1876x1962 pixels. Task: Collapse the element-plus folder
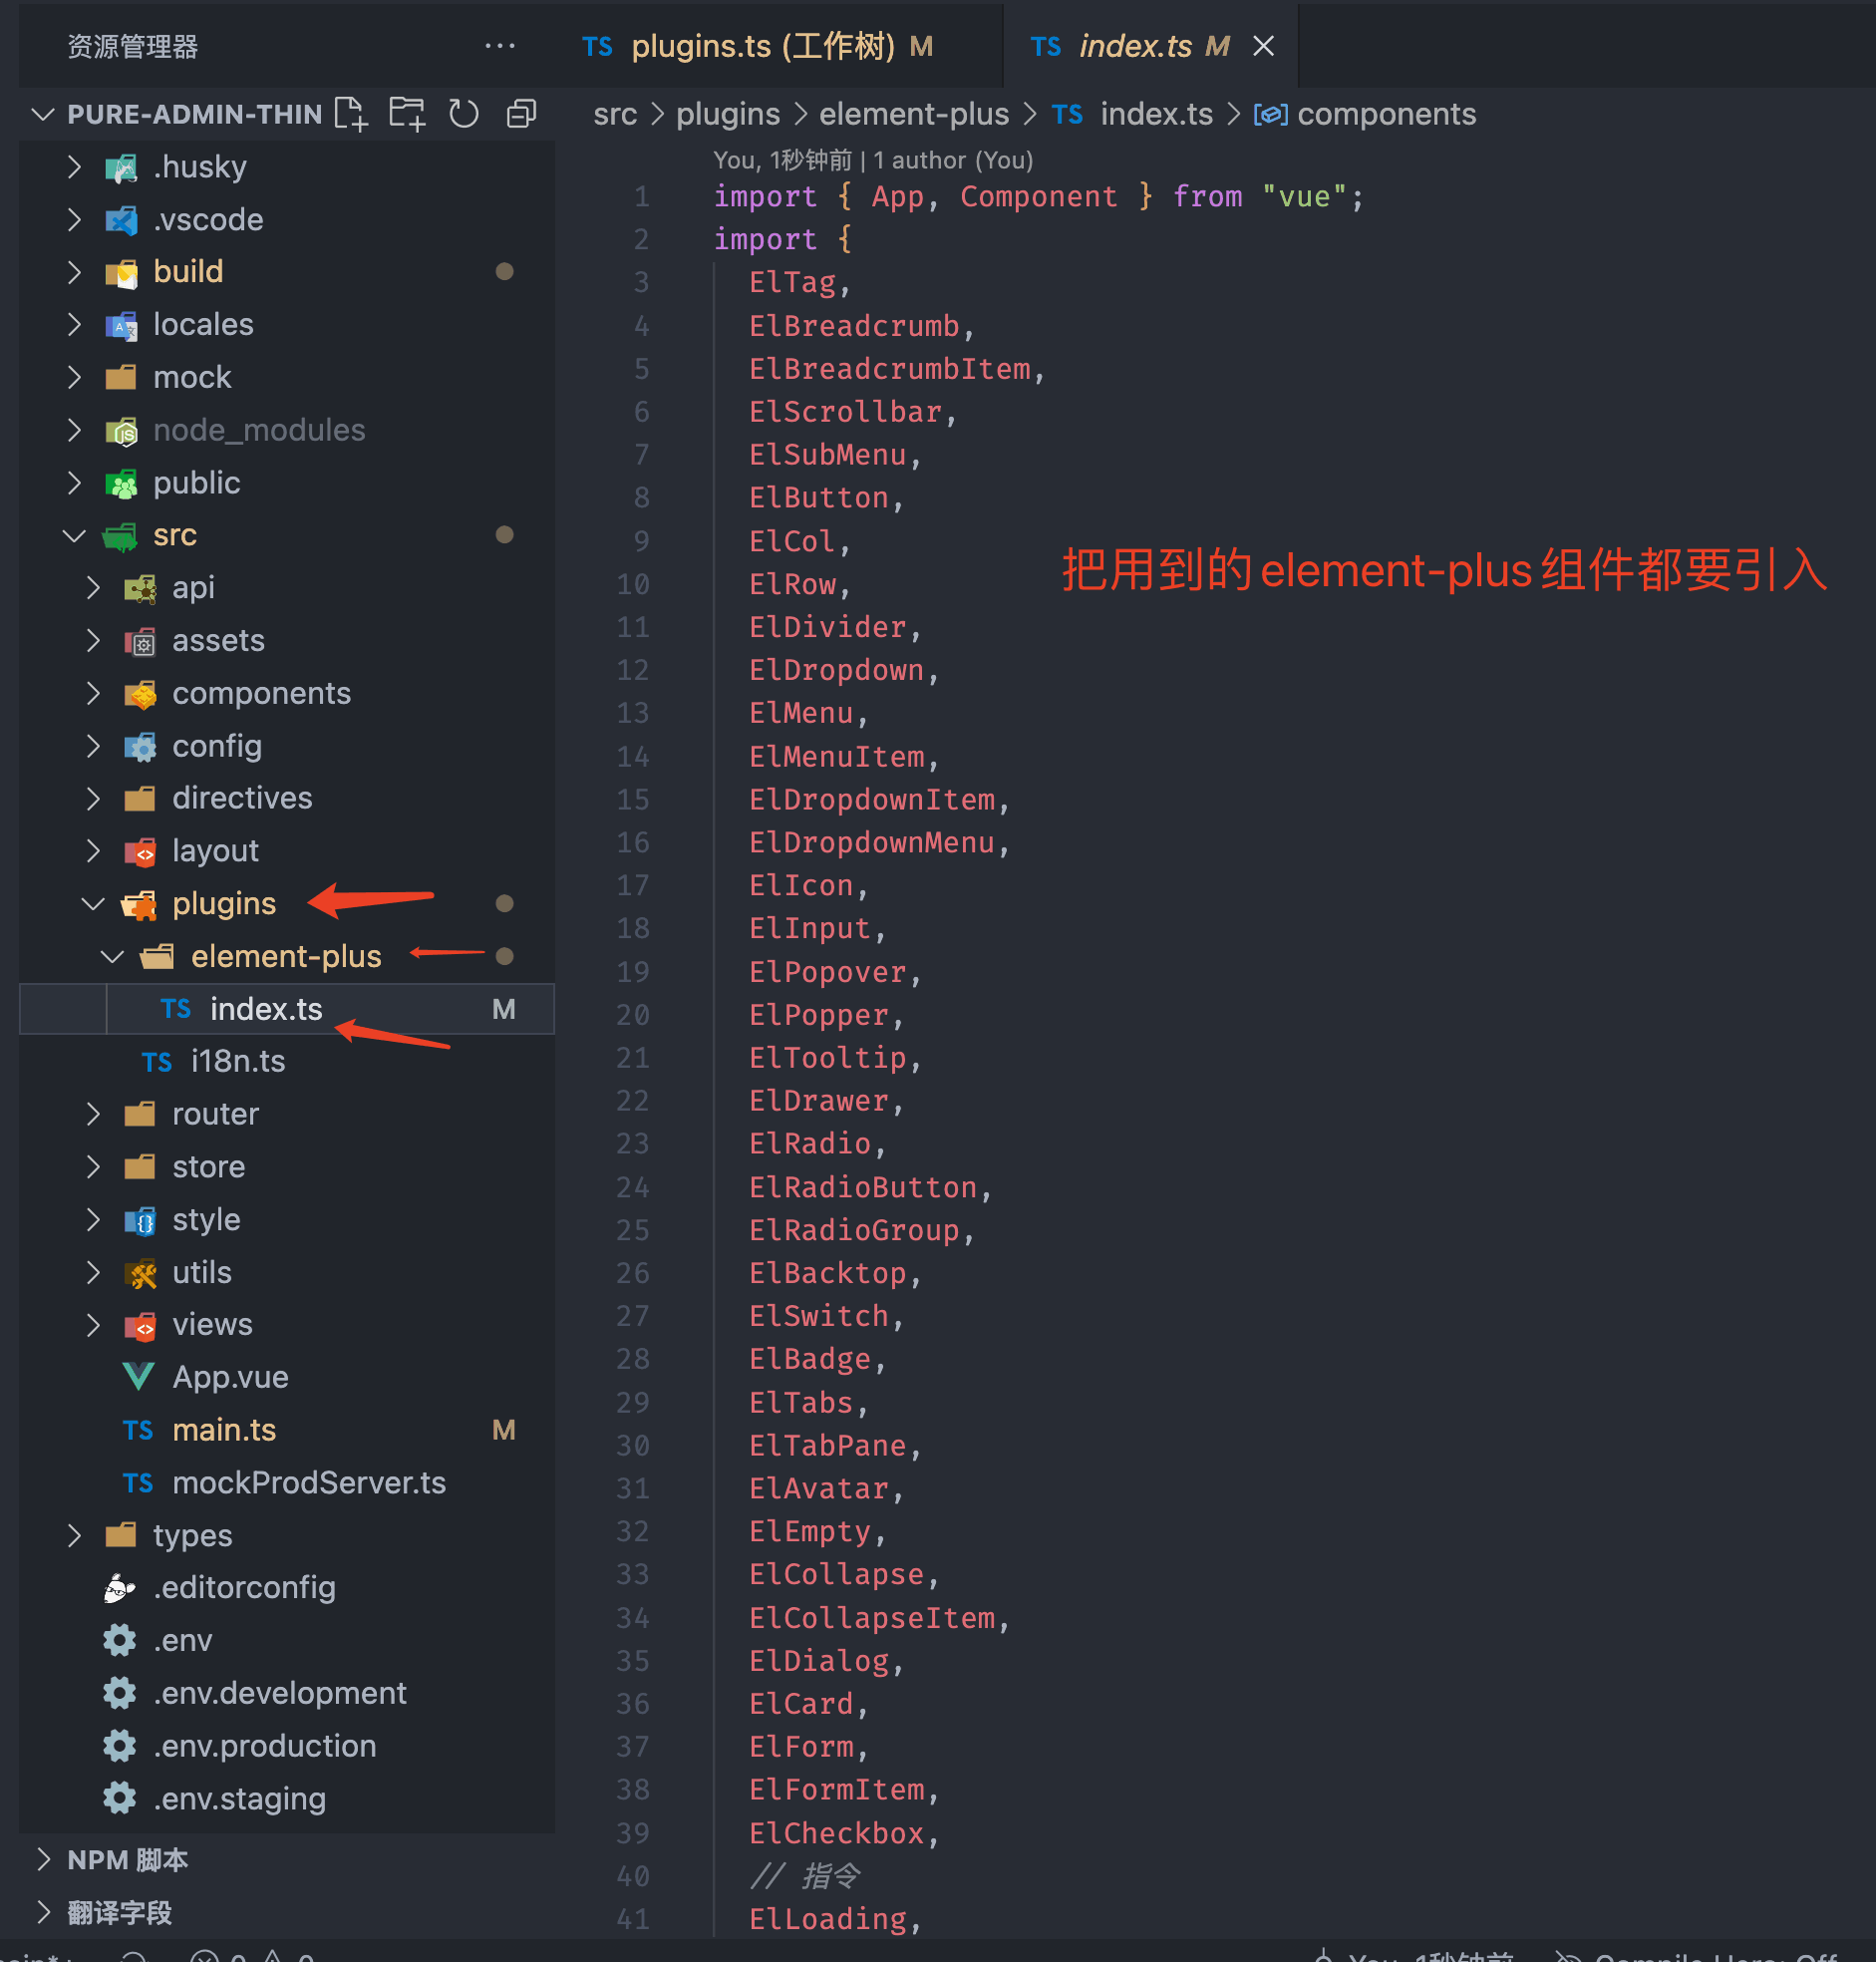tap(112, 957)
